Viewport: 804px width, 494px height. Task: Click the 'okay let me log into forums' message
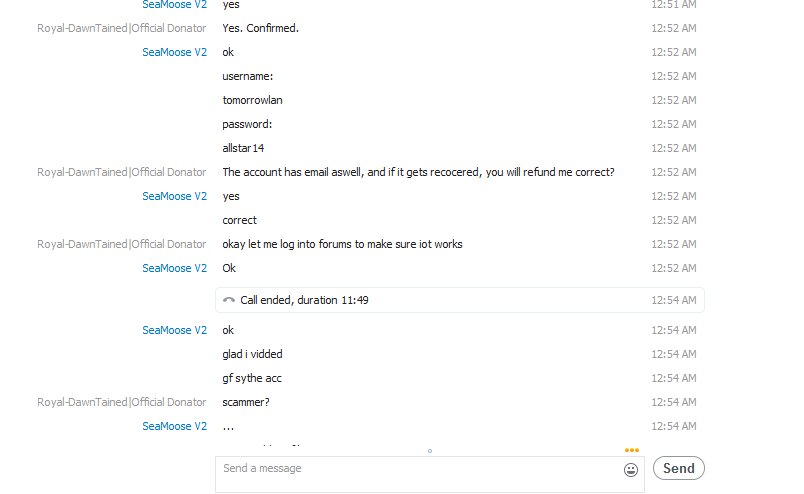coord(342,244)
